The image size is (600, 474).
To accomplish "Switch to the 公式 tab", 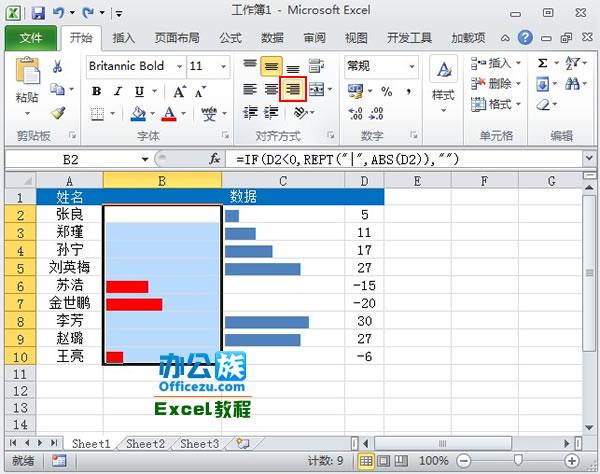I will [x=230, y=38].
